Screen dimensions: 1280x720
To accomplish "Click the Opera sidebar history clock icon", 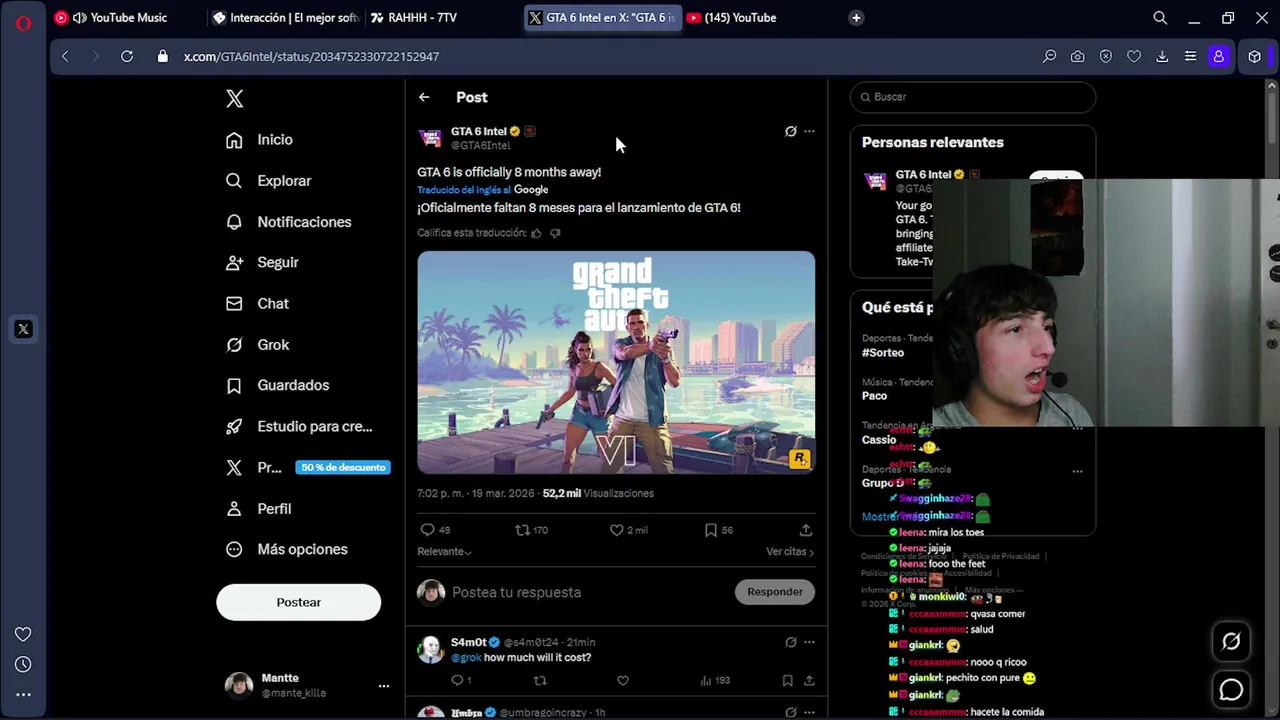I will pyautogui.click(x=23, y=664).
